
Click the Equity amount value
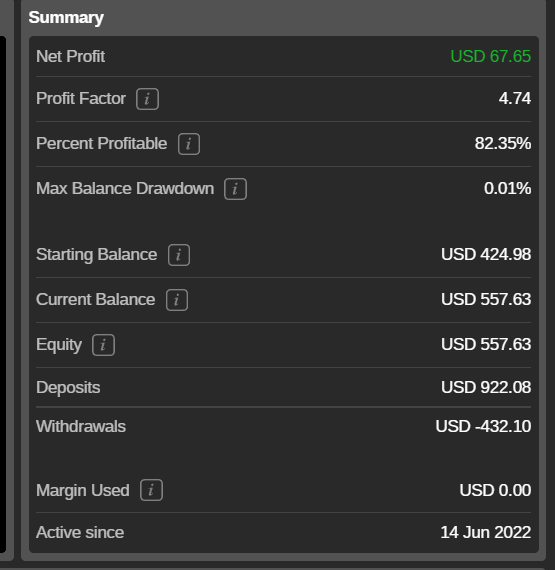coord(486,344)
